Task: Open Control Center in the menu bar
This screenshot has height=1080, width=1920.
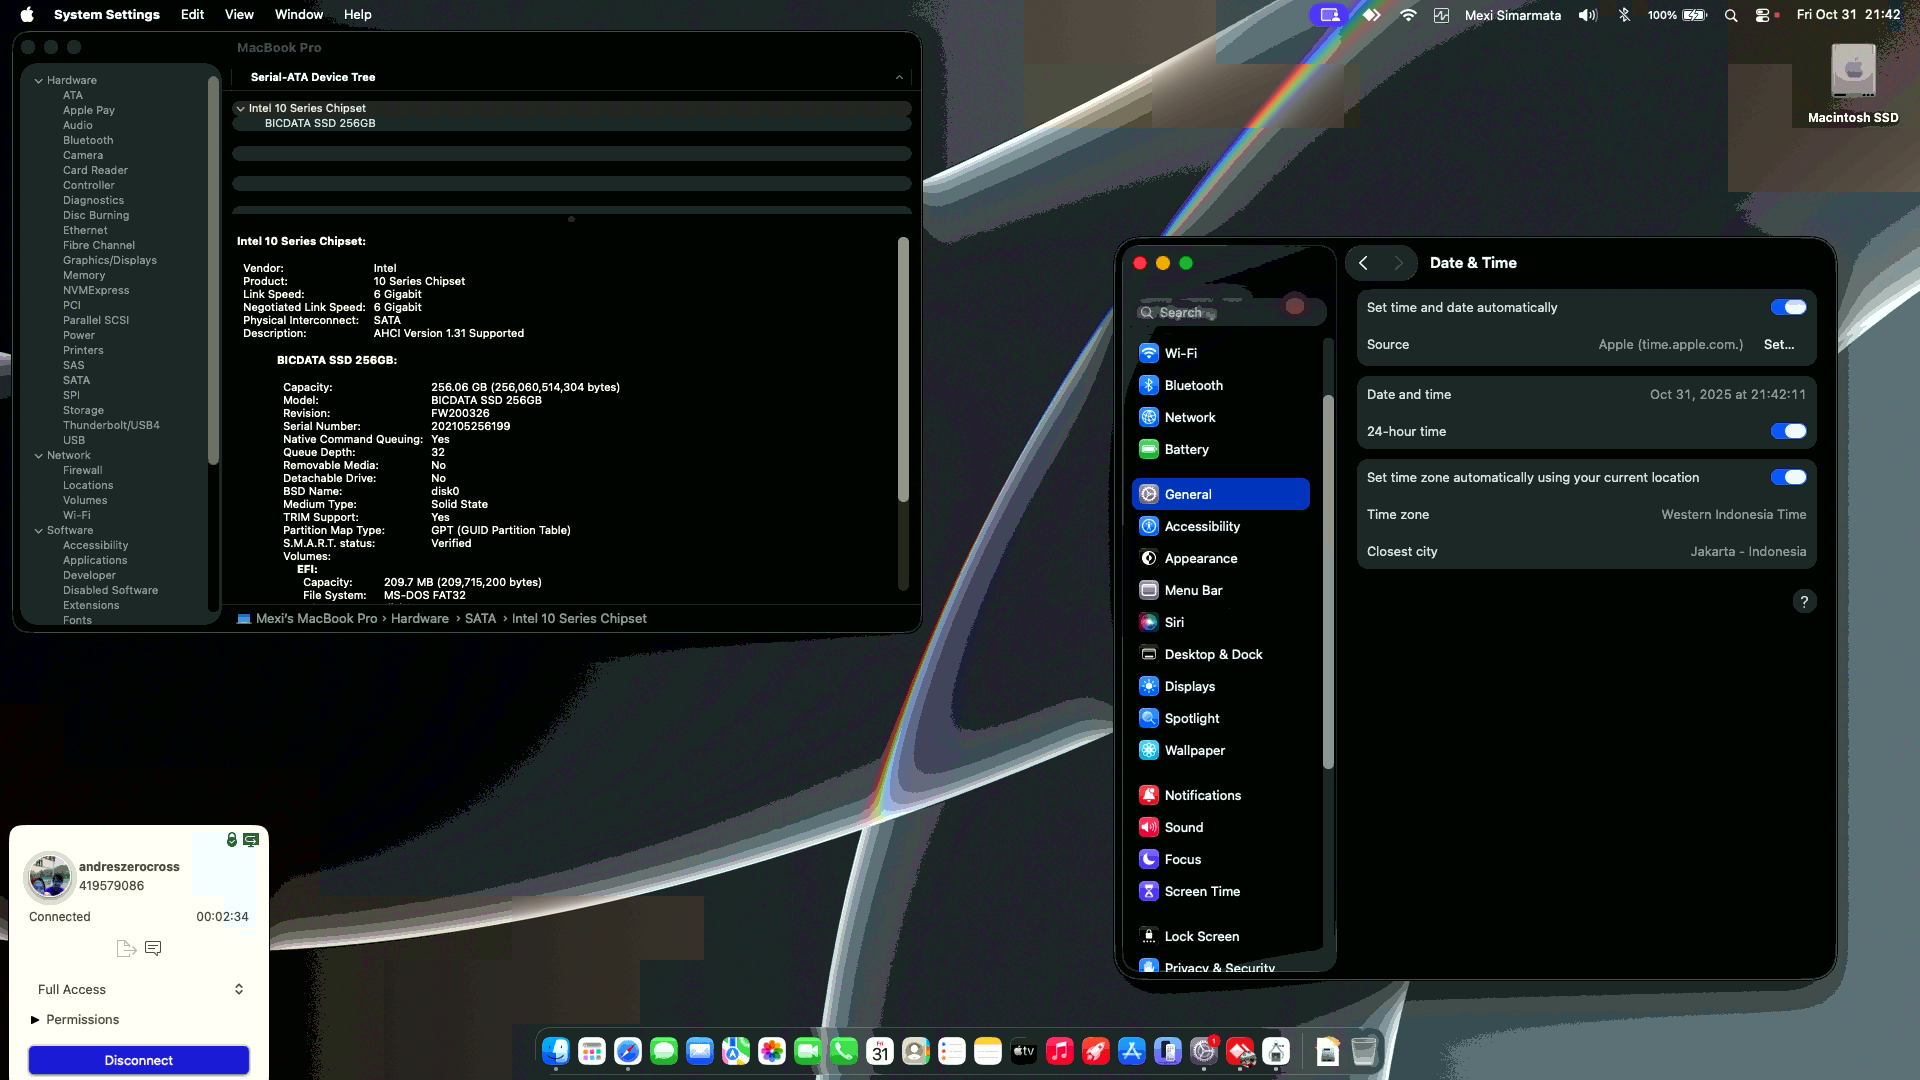Action: [x=1762, y=15]
